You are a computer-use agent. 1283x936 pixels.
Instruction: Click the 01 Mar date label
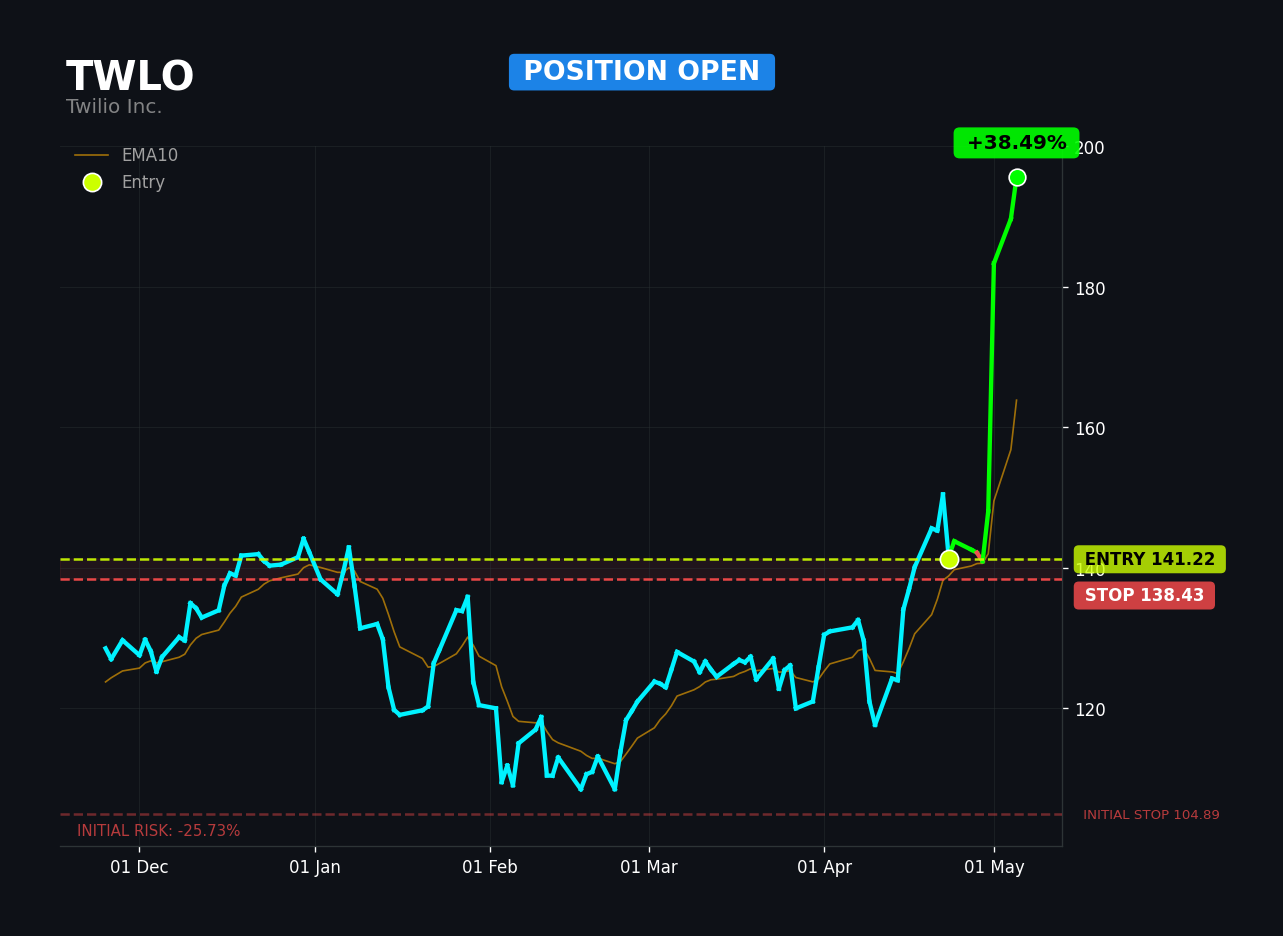[649, 867]
